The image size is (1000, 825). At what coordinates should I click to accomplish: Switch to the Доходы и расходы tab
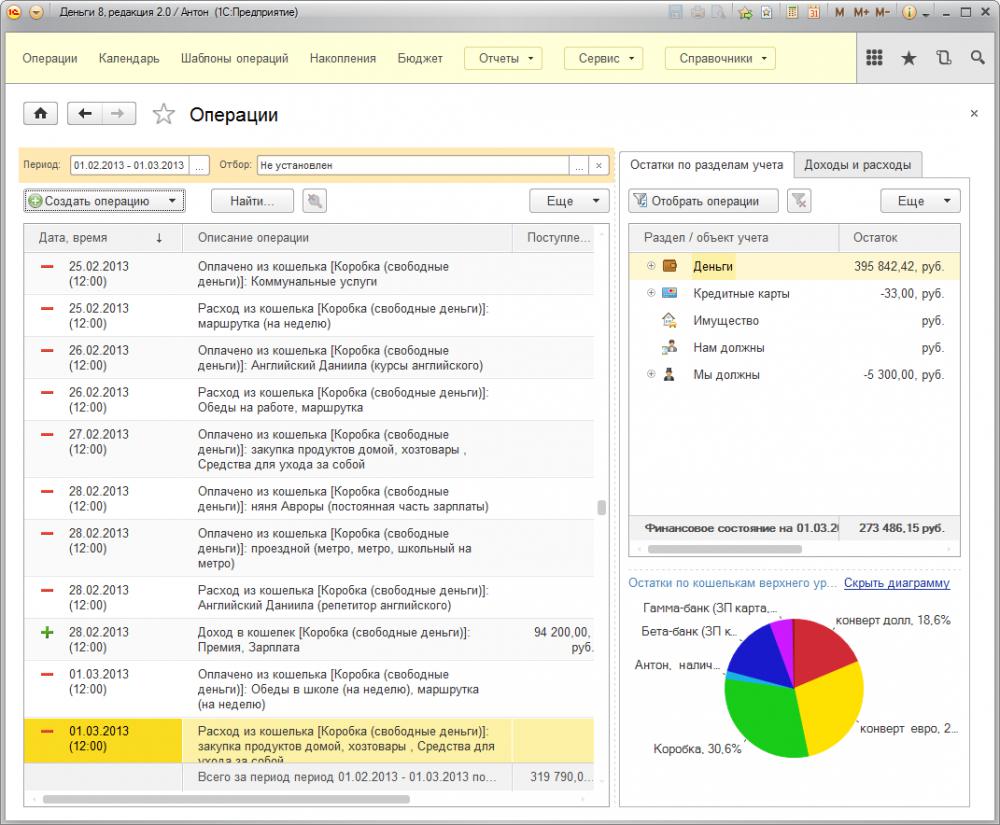[857, 164]
